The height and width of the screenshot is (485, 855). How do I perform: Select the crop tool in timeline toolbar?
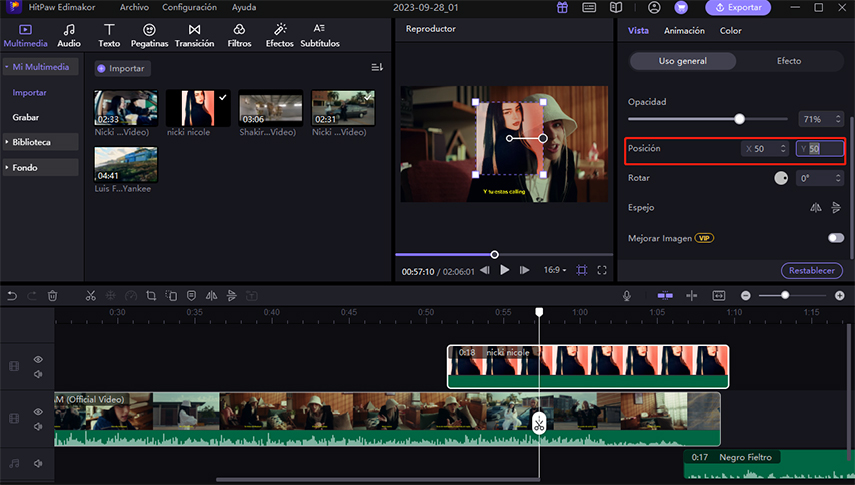(151, 296)
